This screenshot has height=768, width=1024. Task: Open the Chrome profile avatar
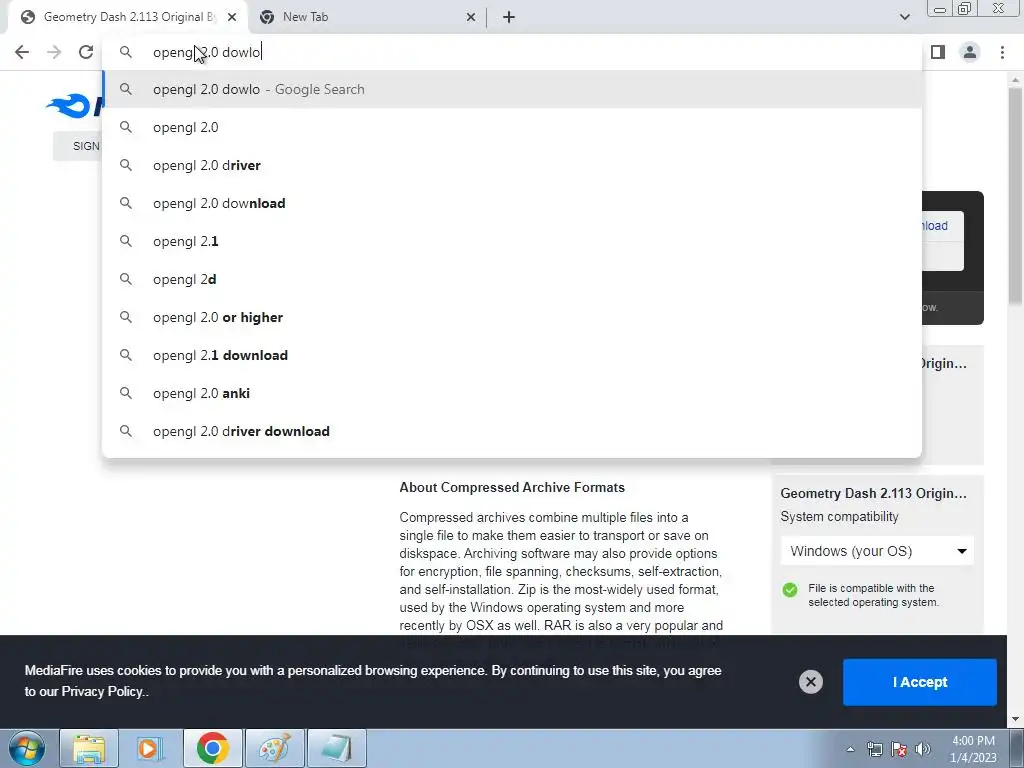[x=970, y=52]
